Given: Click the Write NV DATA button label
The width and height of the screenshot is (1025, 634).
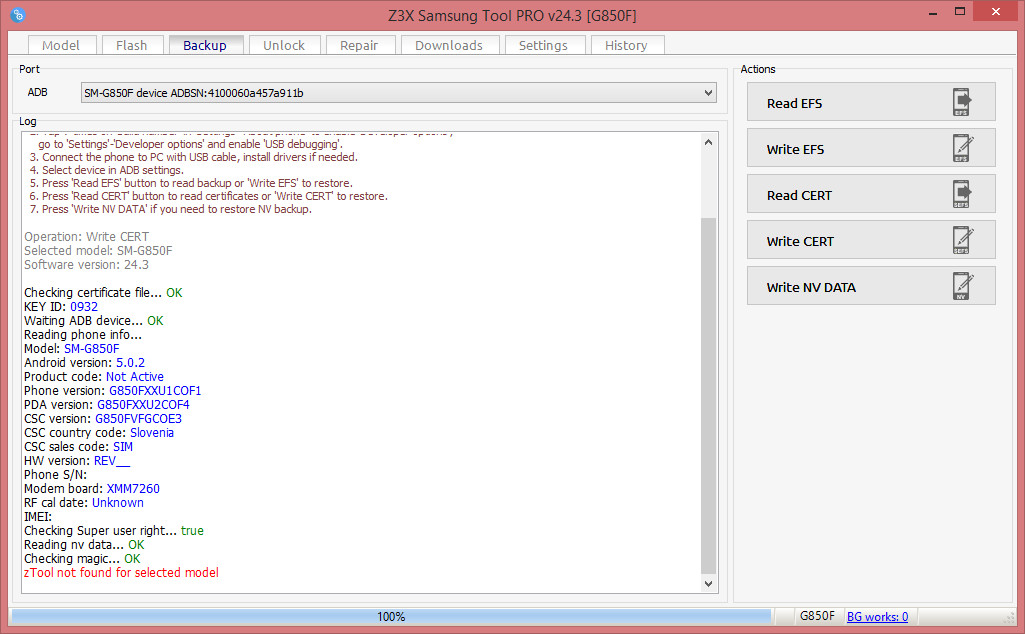Looking at the screenshot, I should (x=811, y=287).
